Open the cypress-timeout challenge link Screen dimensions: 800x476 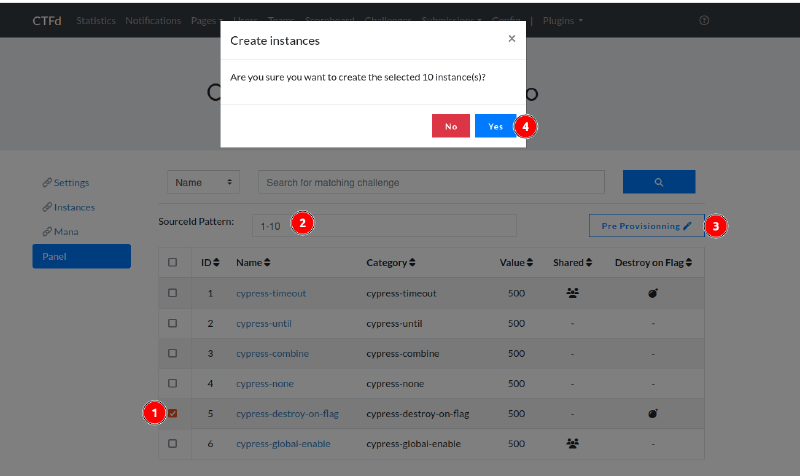(x=271, y=293)
